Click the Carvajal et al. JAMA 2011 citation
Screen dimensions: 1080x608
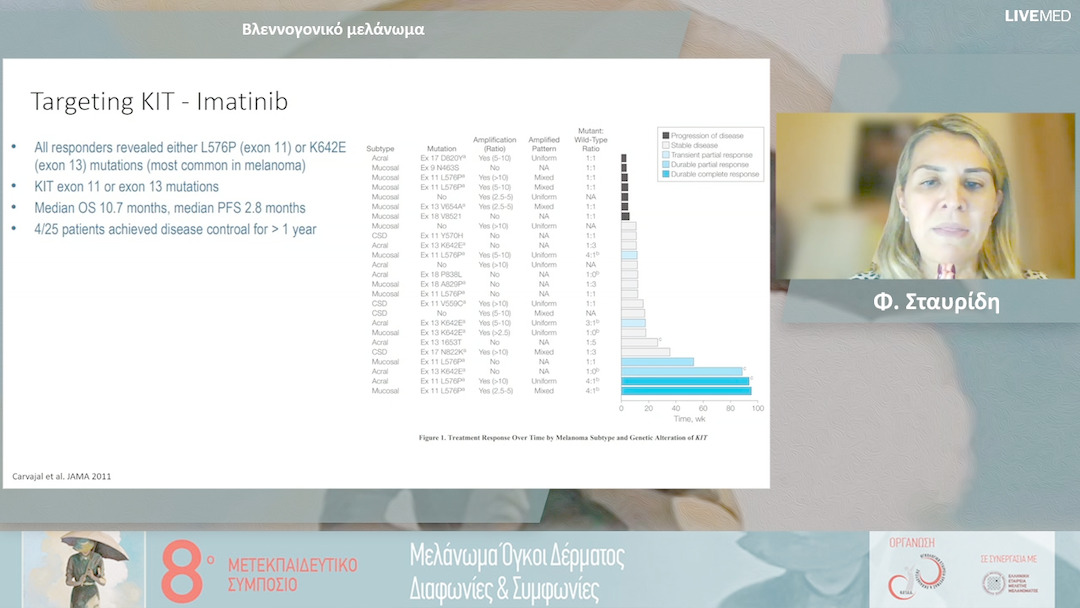[x=61, y=476]
